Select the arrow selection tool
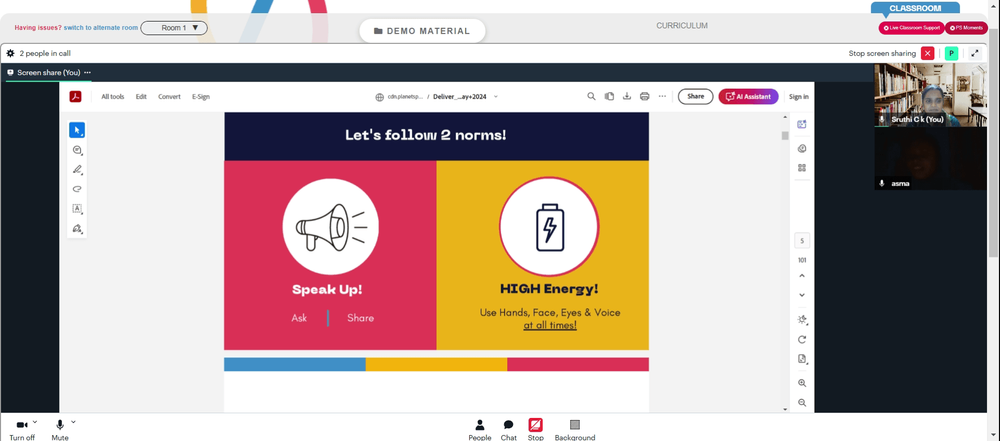The image size is (1000, 441). coord(77,130)
